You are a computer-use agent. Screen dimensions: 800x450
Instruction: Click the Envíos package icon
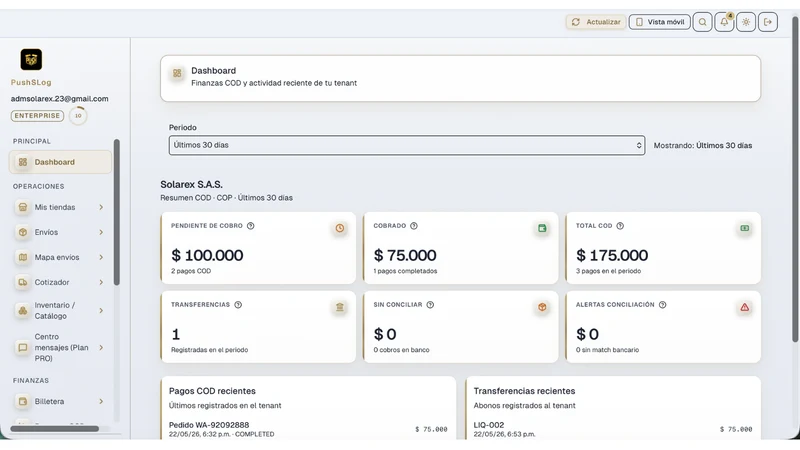(x=22, y=232)
